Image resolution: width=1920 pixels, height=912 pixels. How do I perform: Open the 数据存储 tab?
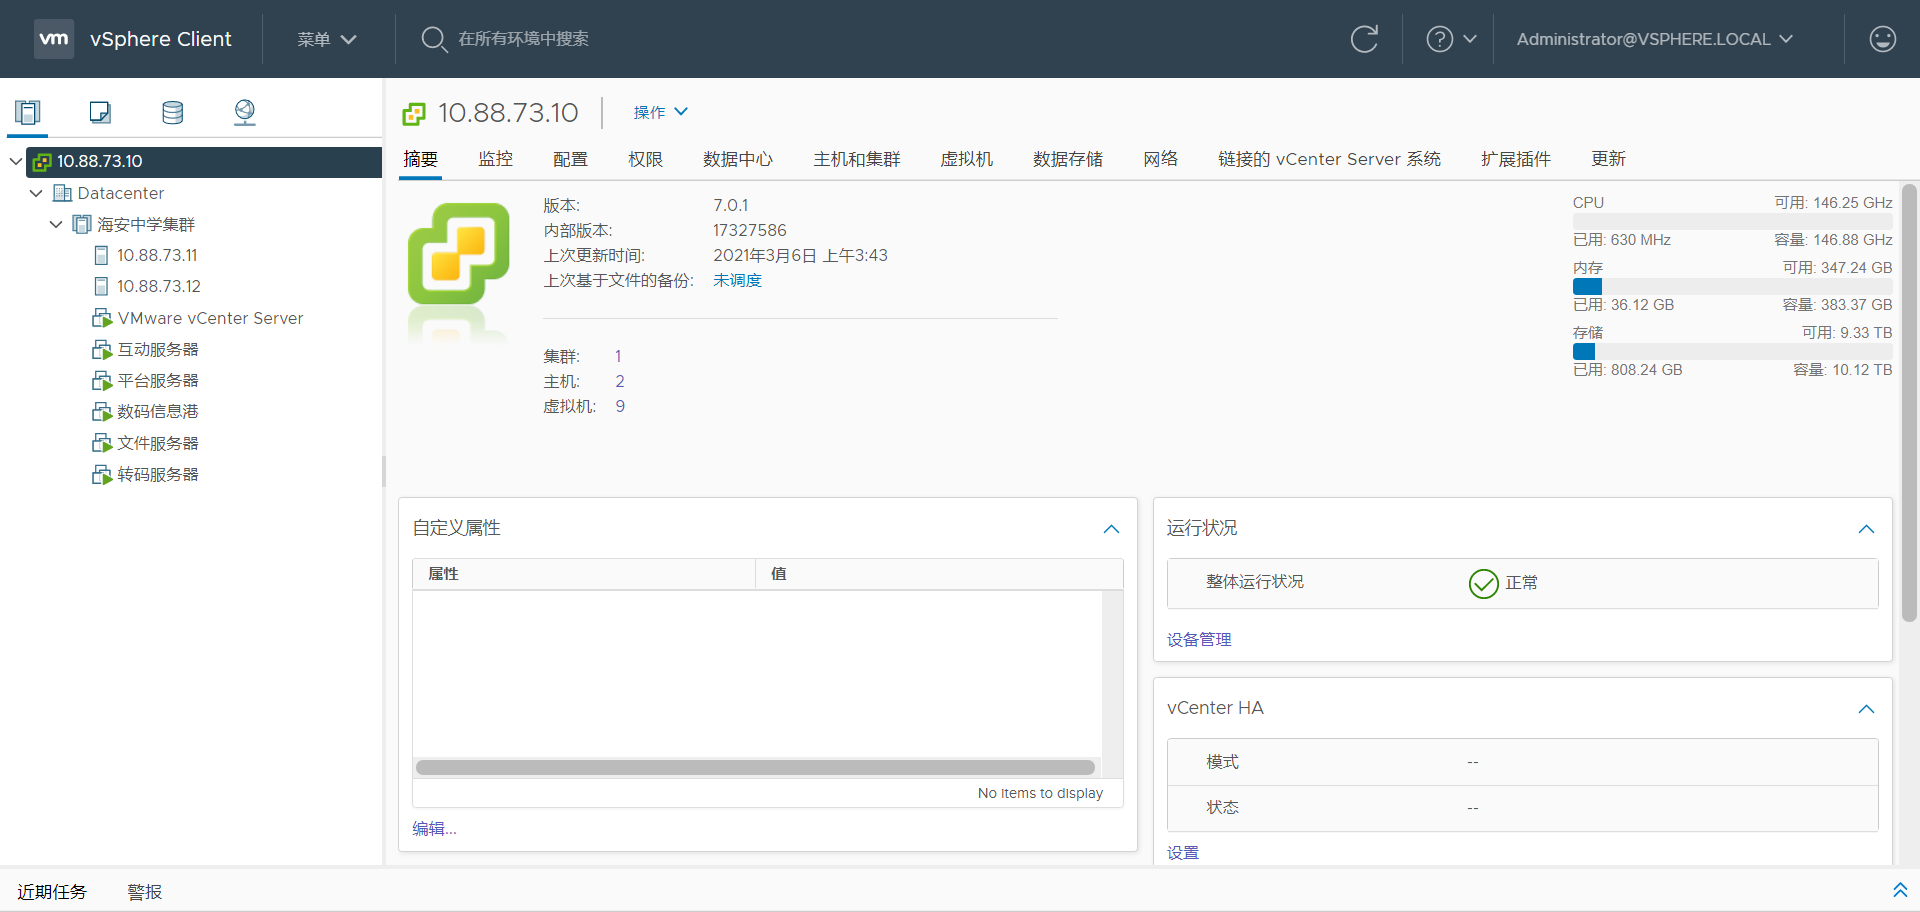pyautogui.click(x=1067, y=159)
